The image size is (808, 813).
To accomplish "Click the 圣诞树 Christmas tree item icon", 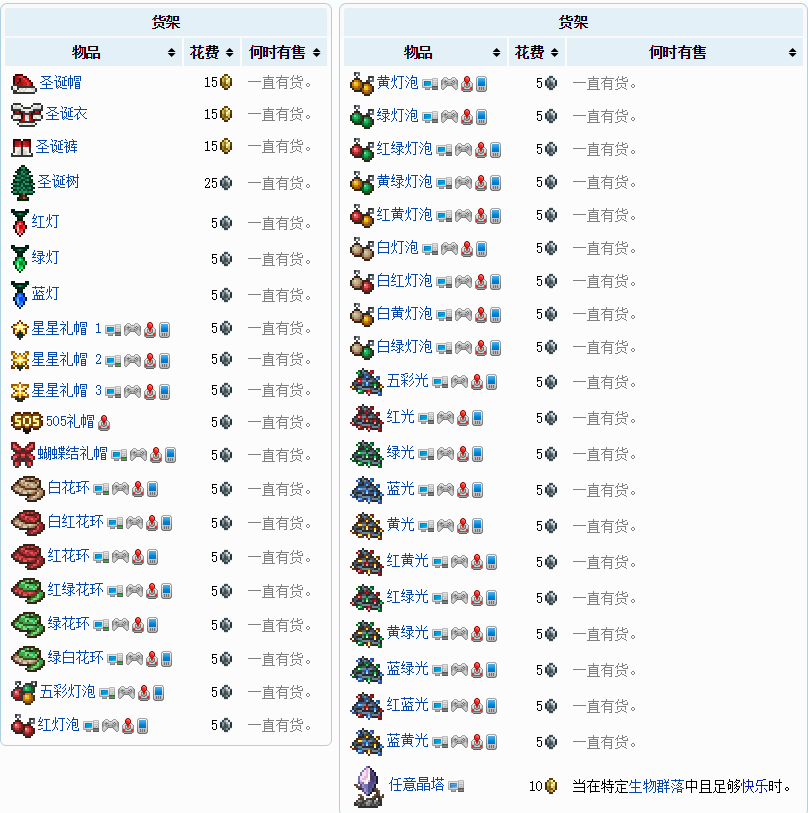I will point(23,183).
